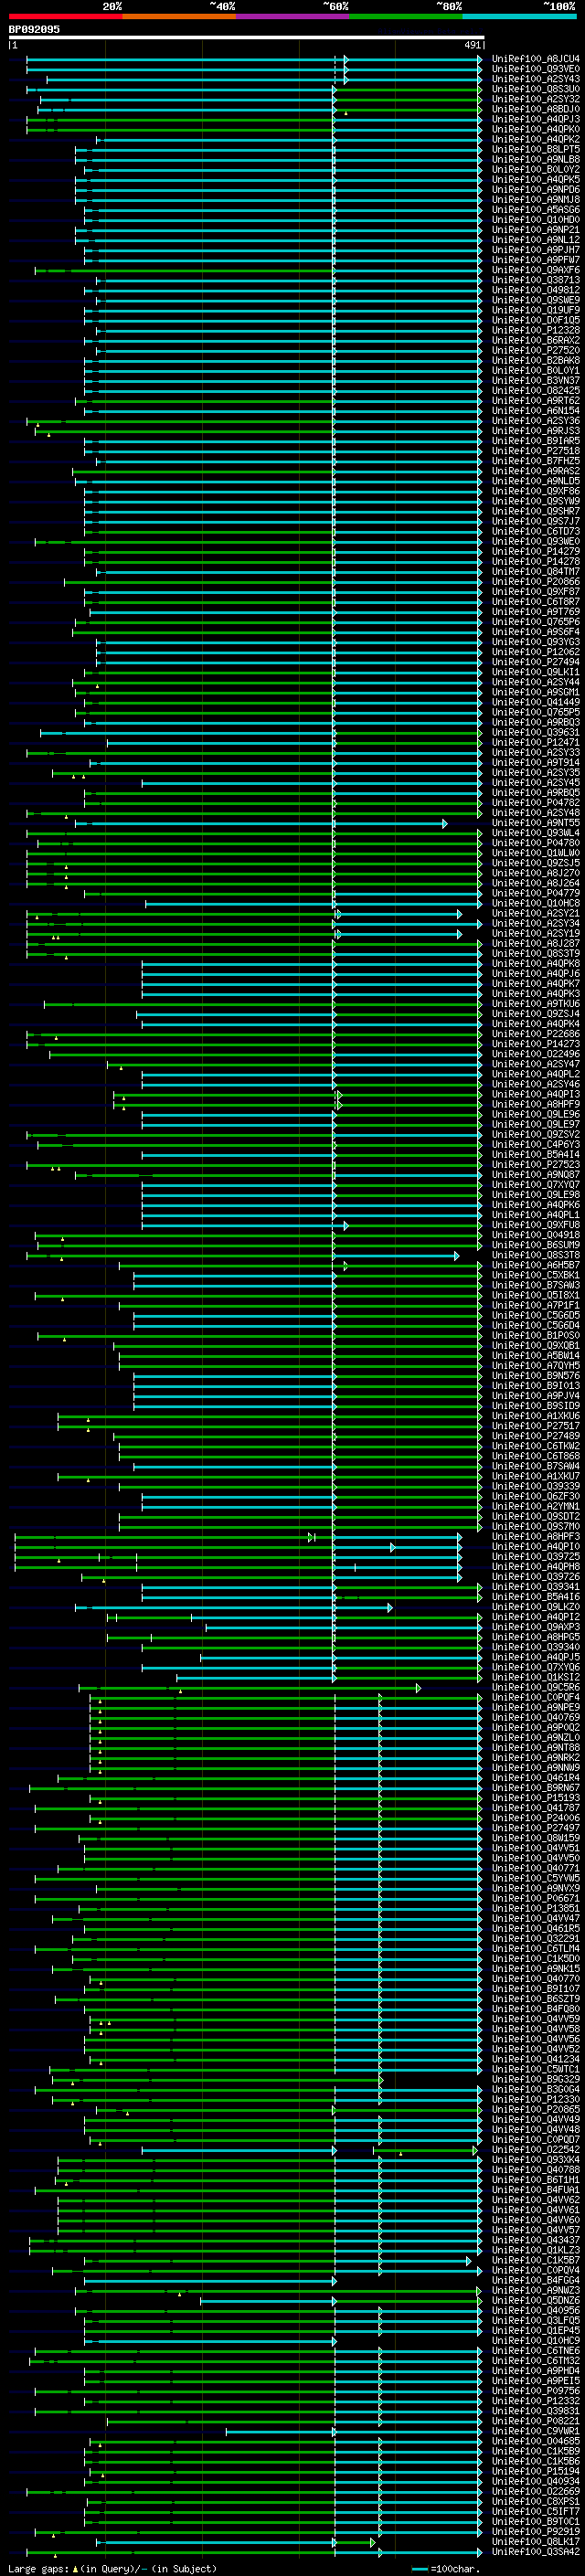Select the UniRef100_A9NT88 label

(536, 1748)
